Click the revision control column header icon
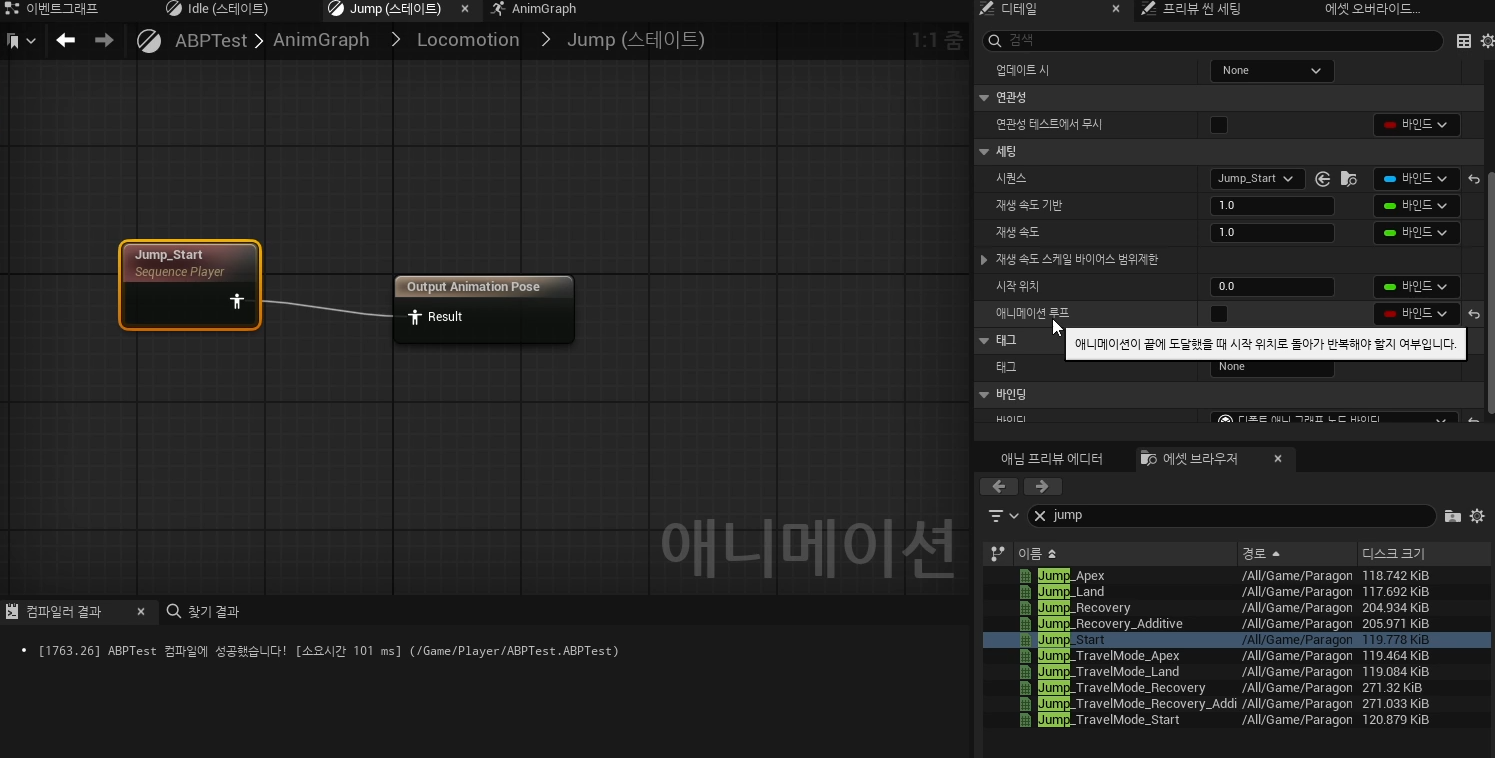This screenshot has width=1495, height=758. [997, 554]
